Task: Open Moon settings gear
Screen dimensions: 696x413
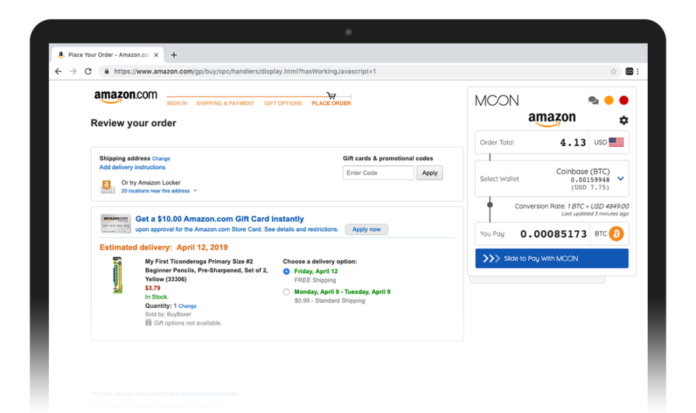Action: pyautogui.click(x=624, y=120)
